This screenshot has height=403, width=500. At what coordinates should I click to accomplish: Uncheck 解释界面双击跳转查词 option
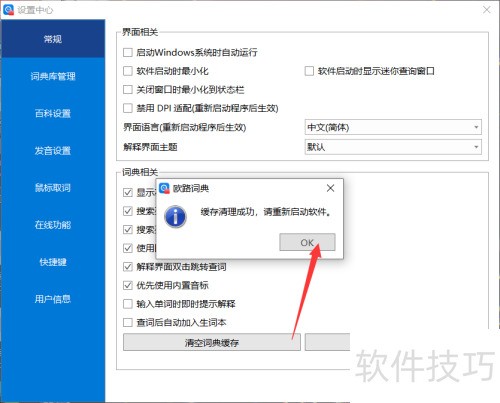(x=128, y=267)
